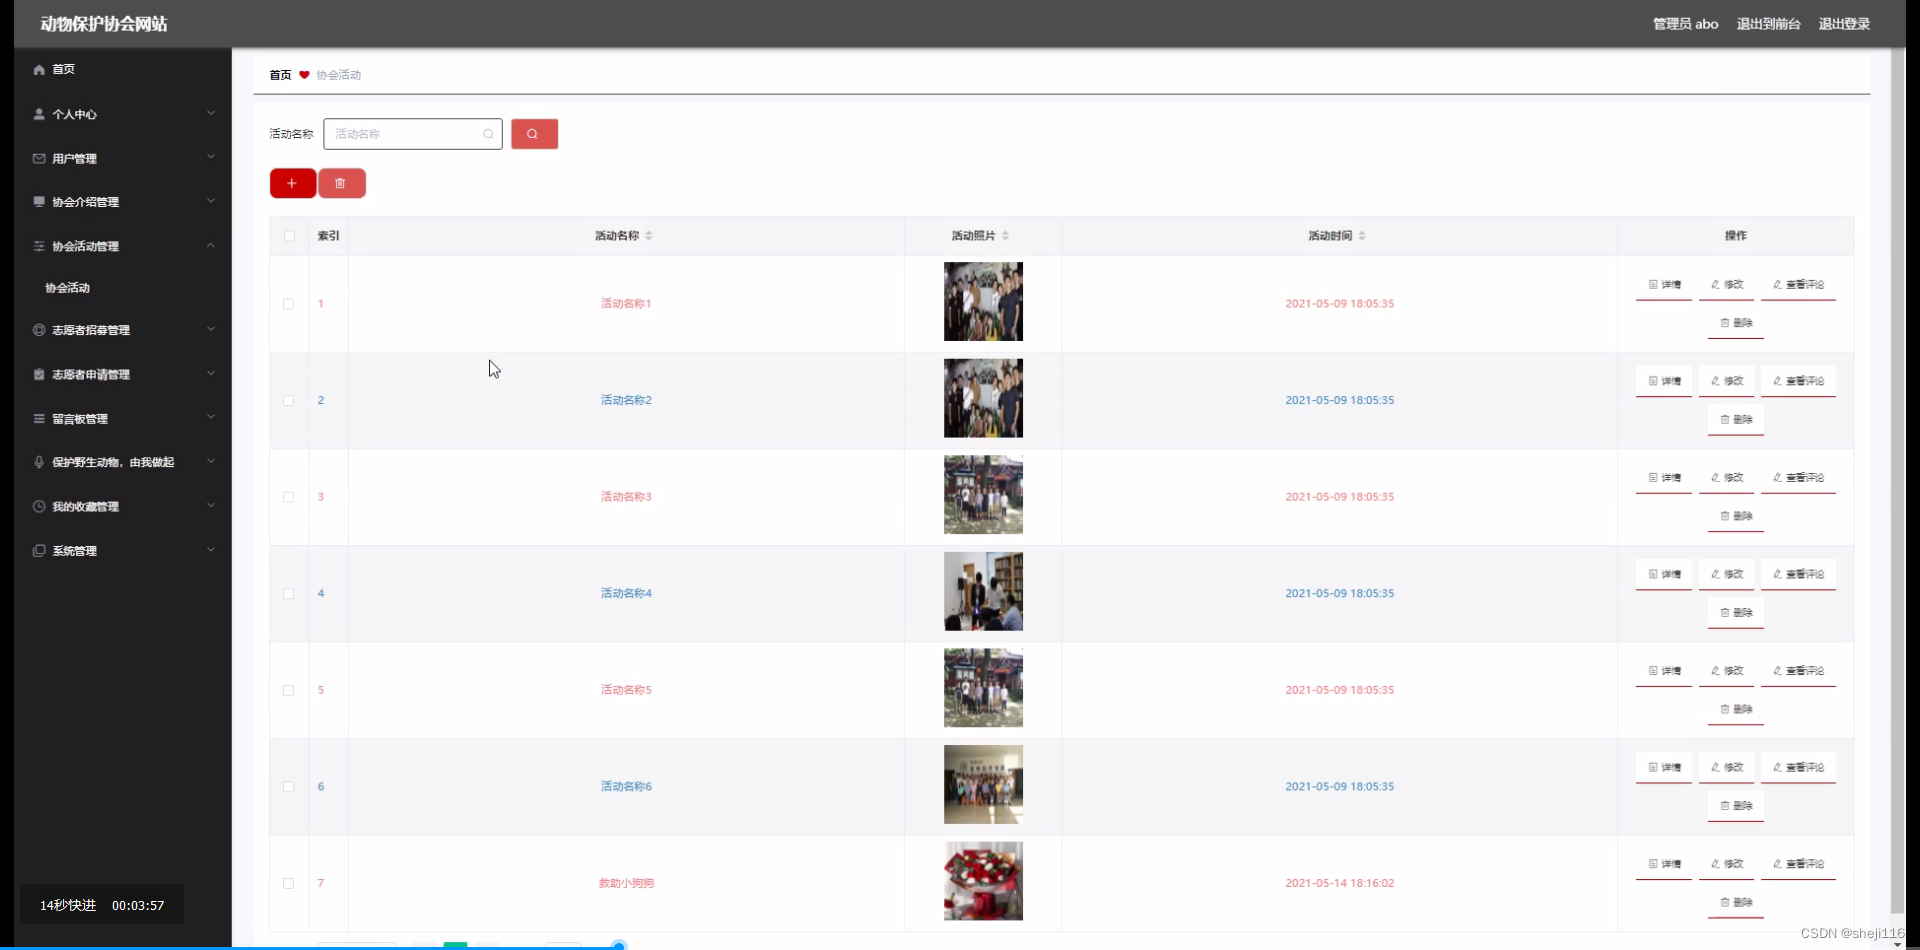Check the box for row 7 救助小狗狗
This screenshot has width=1920, height=950.
click(x=288, y=884)
